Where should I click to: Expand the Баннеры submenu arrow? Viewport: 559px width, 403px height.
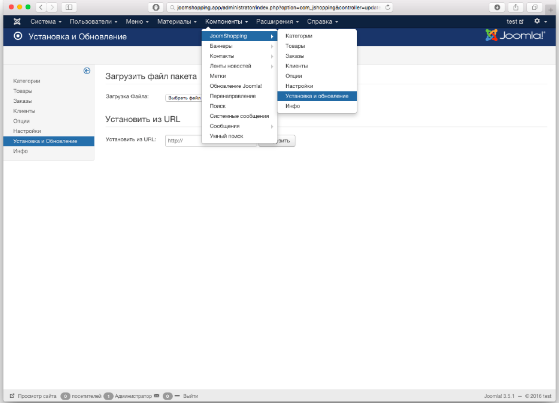pyautogui.click(x=272, y=46)
